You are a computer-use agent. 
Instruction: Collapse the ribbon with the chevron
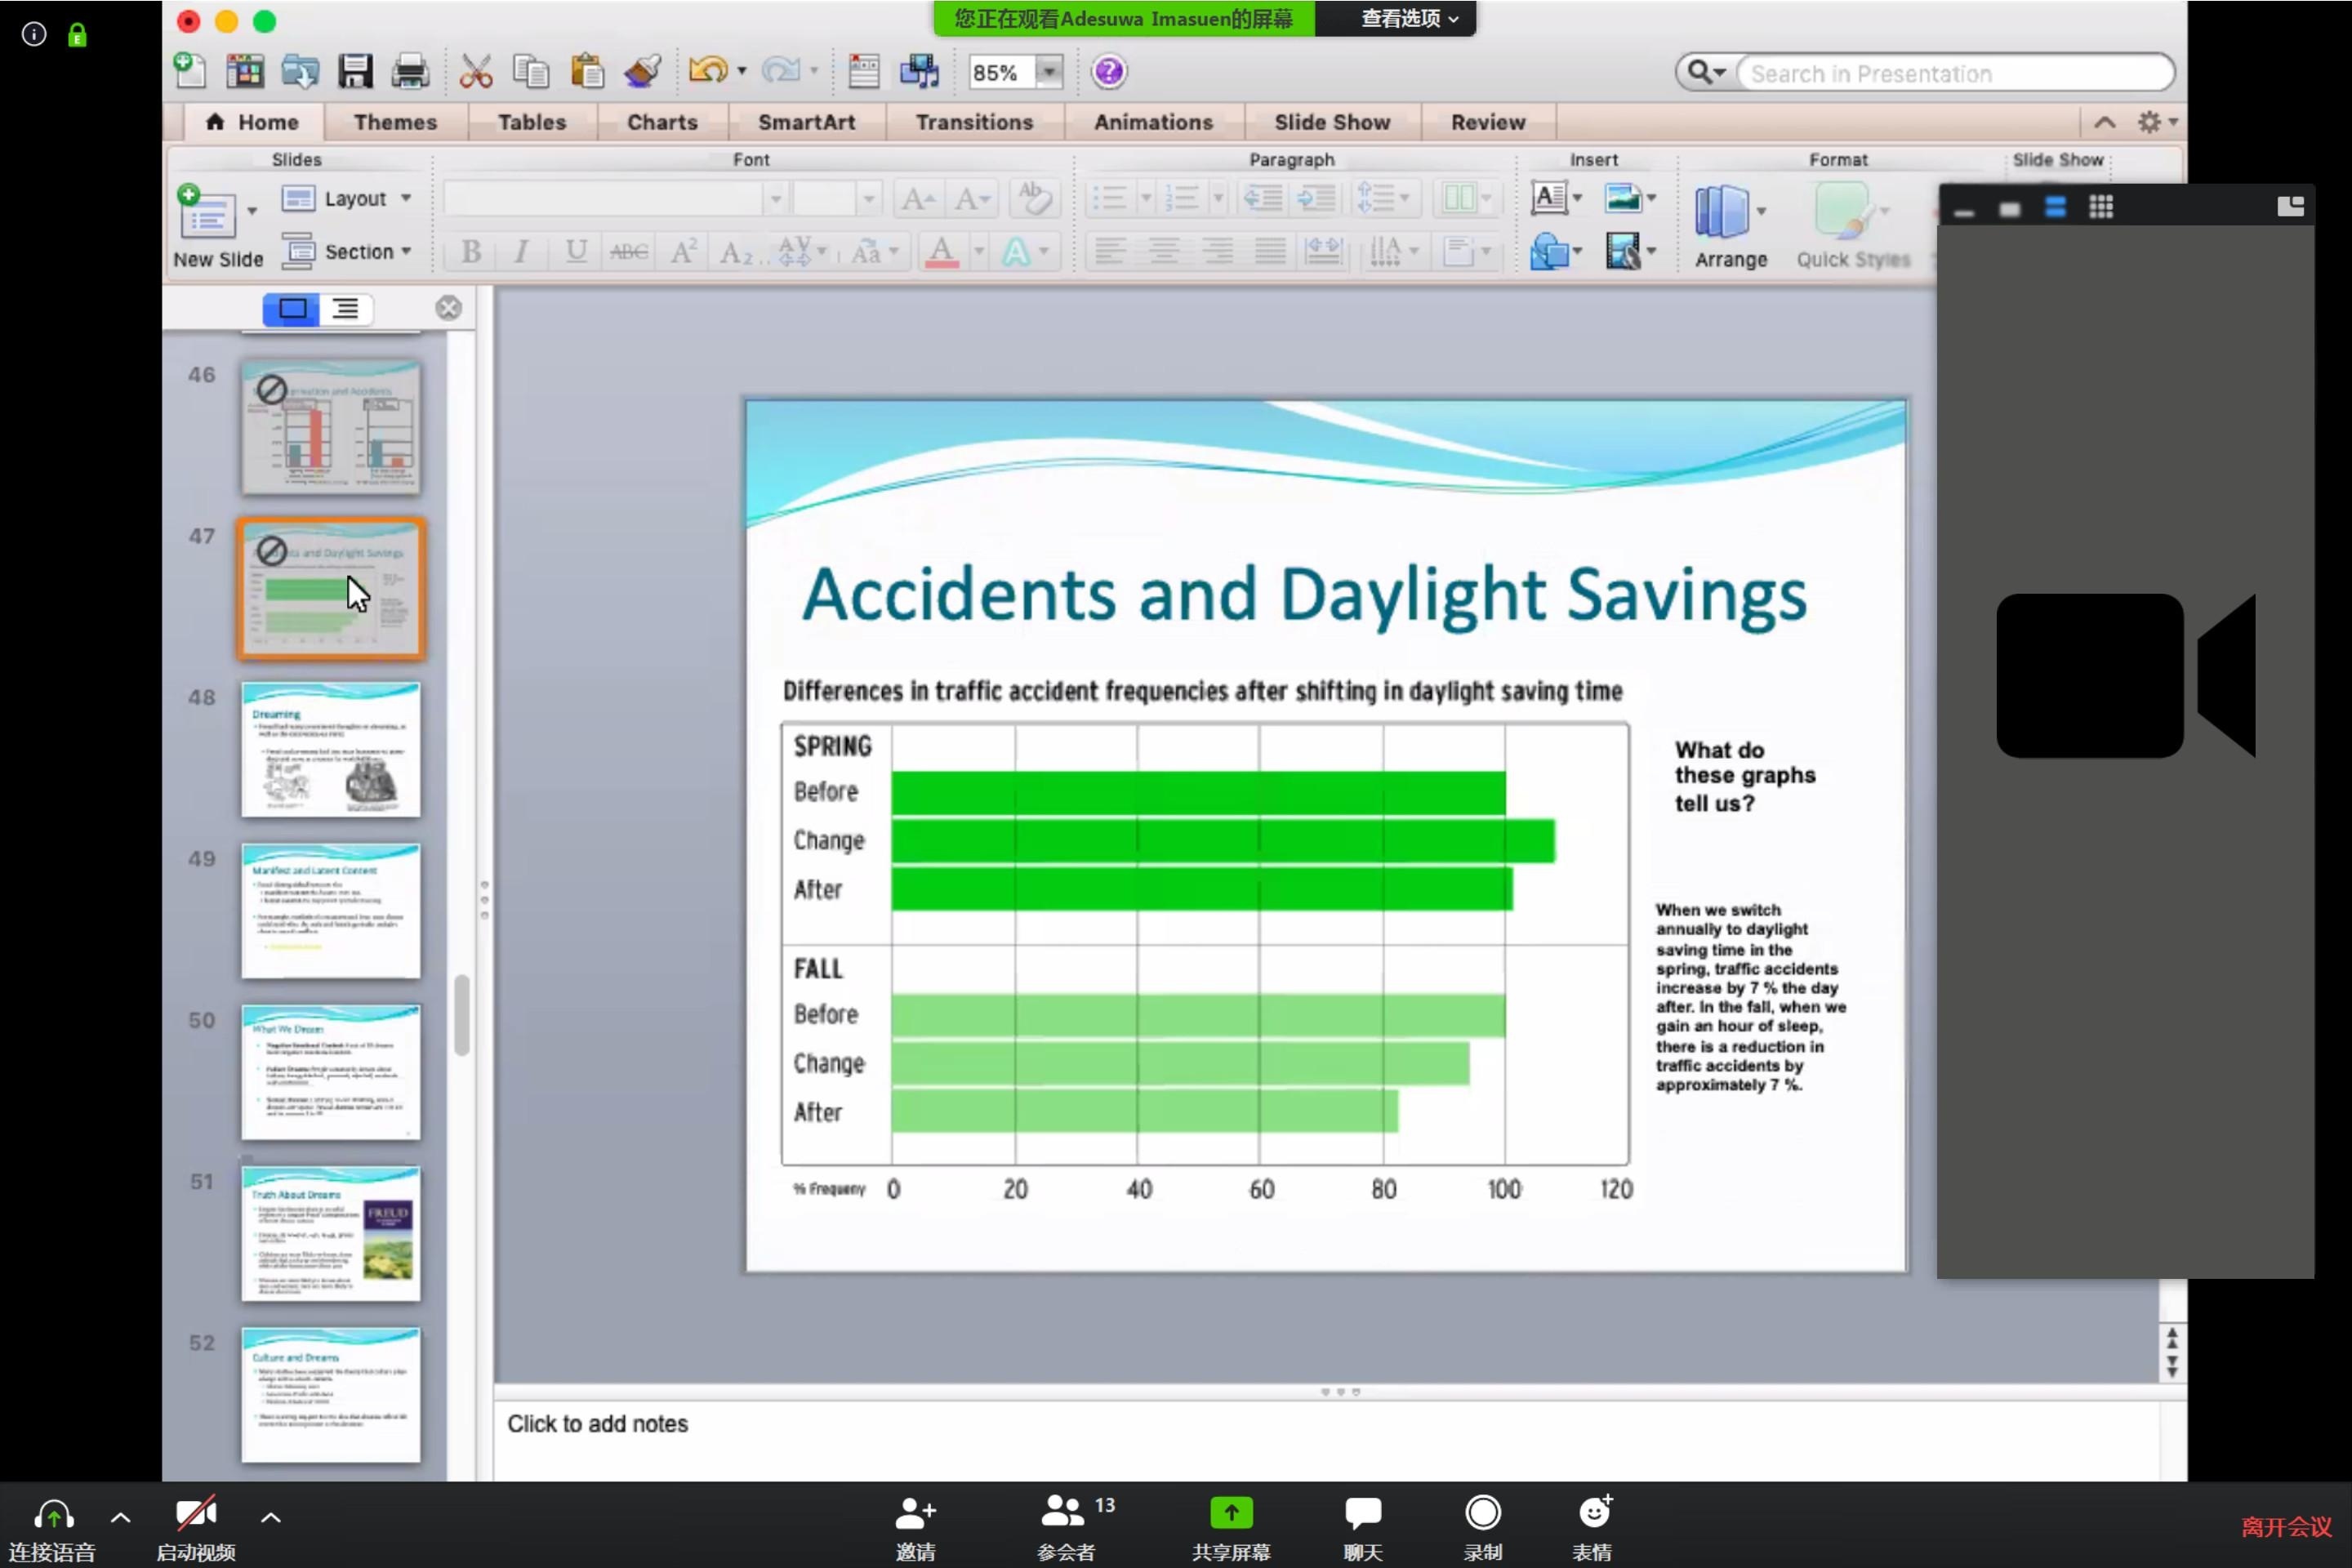(x=2104, y=122)
